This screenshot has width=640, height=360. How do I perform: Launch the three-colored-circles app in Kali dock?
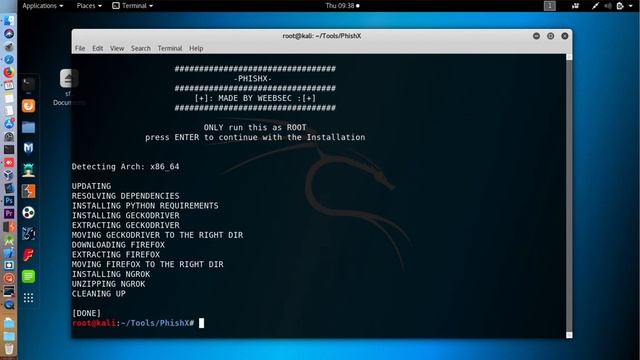pos(29,212)
